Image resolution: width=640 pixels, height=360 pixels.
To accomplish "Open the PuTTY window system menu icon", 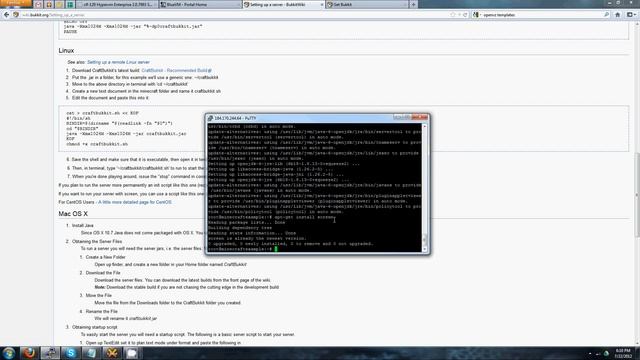I will [x=210, y=118].
